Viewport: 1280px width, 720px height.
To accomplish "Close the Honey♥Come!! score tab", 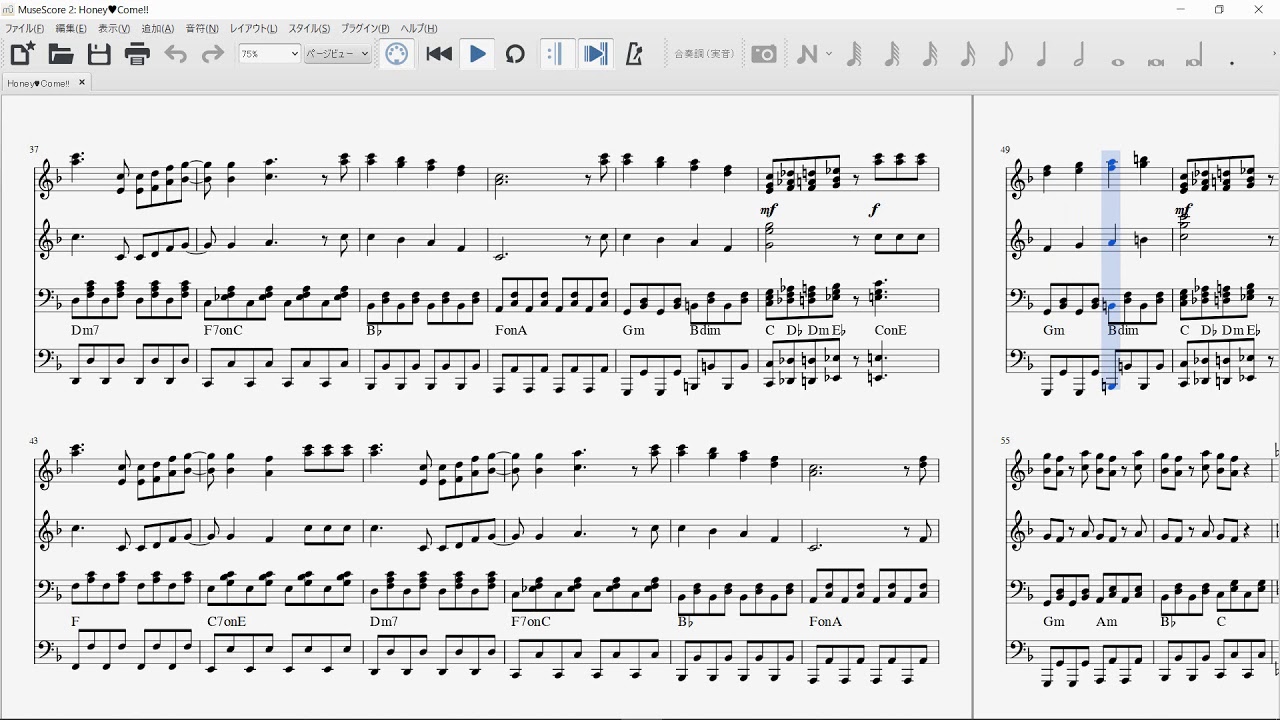I will tap(82, 83).
